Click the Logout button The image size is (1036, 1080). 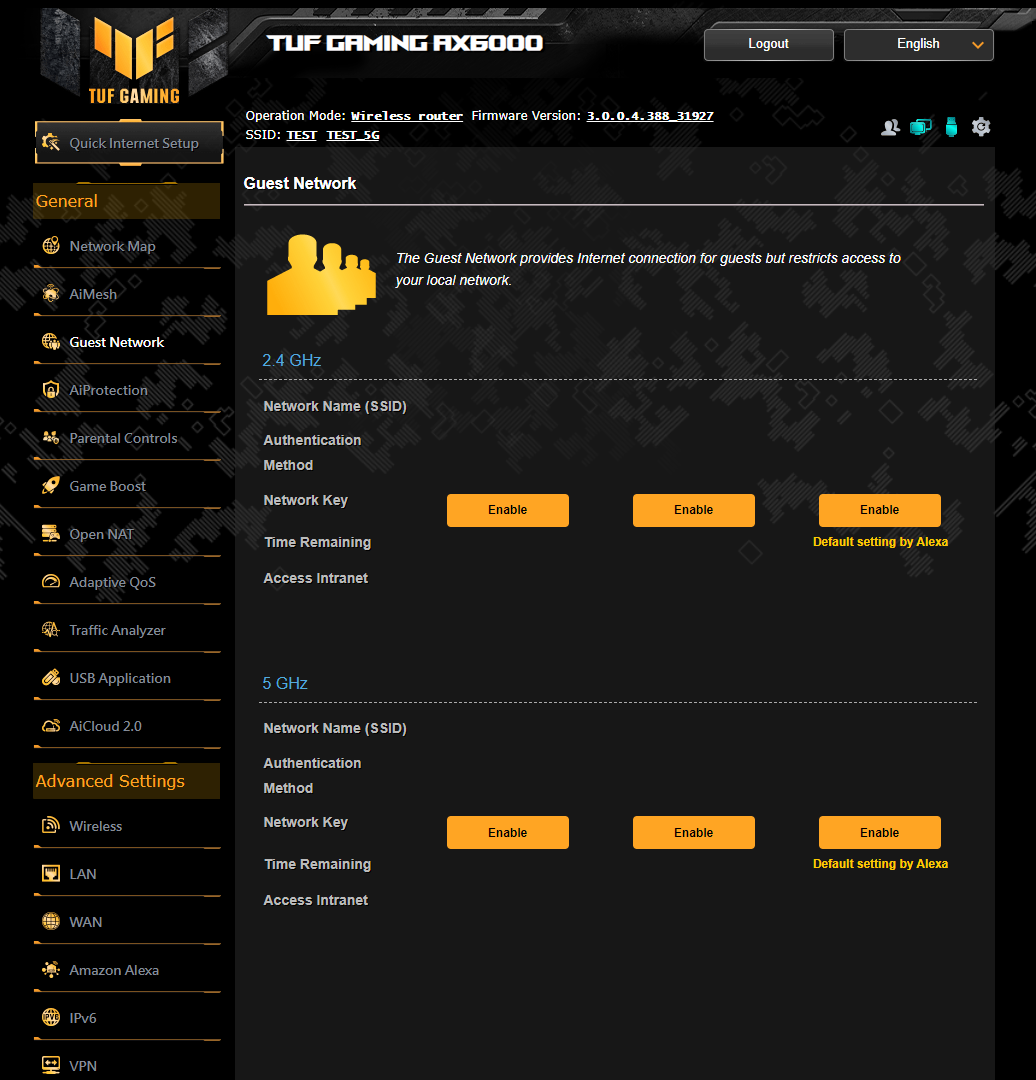click(768, 44)
